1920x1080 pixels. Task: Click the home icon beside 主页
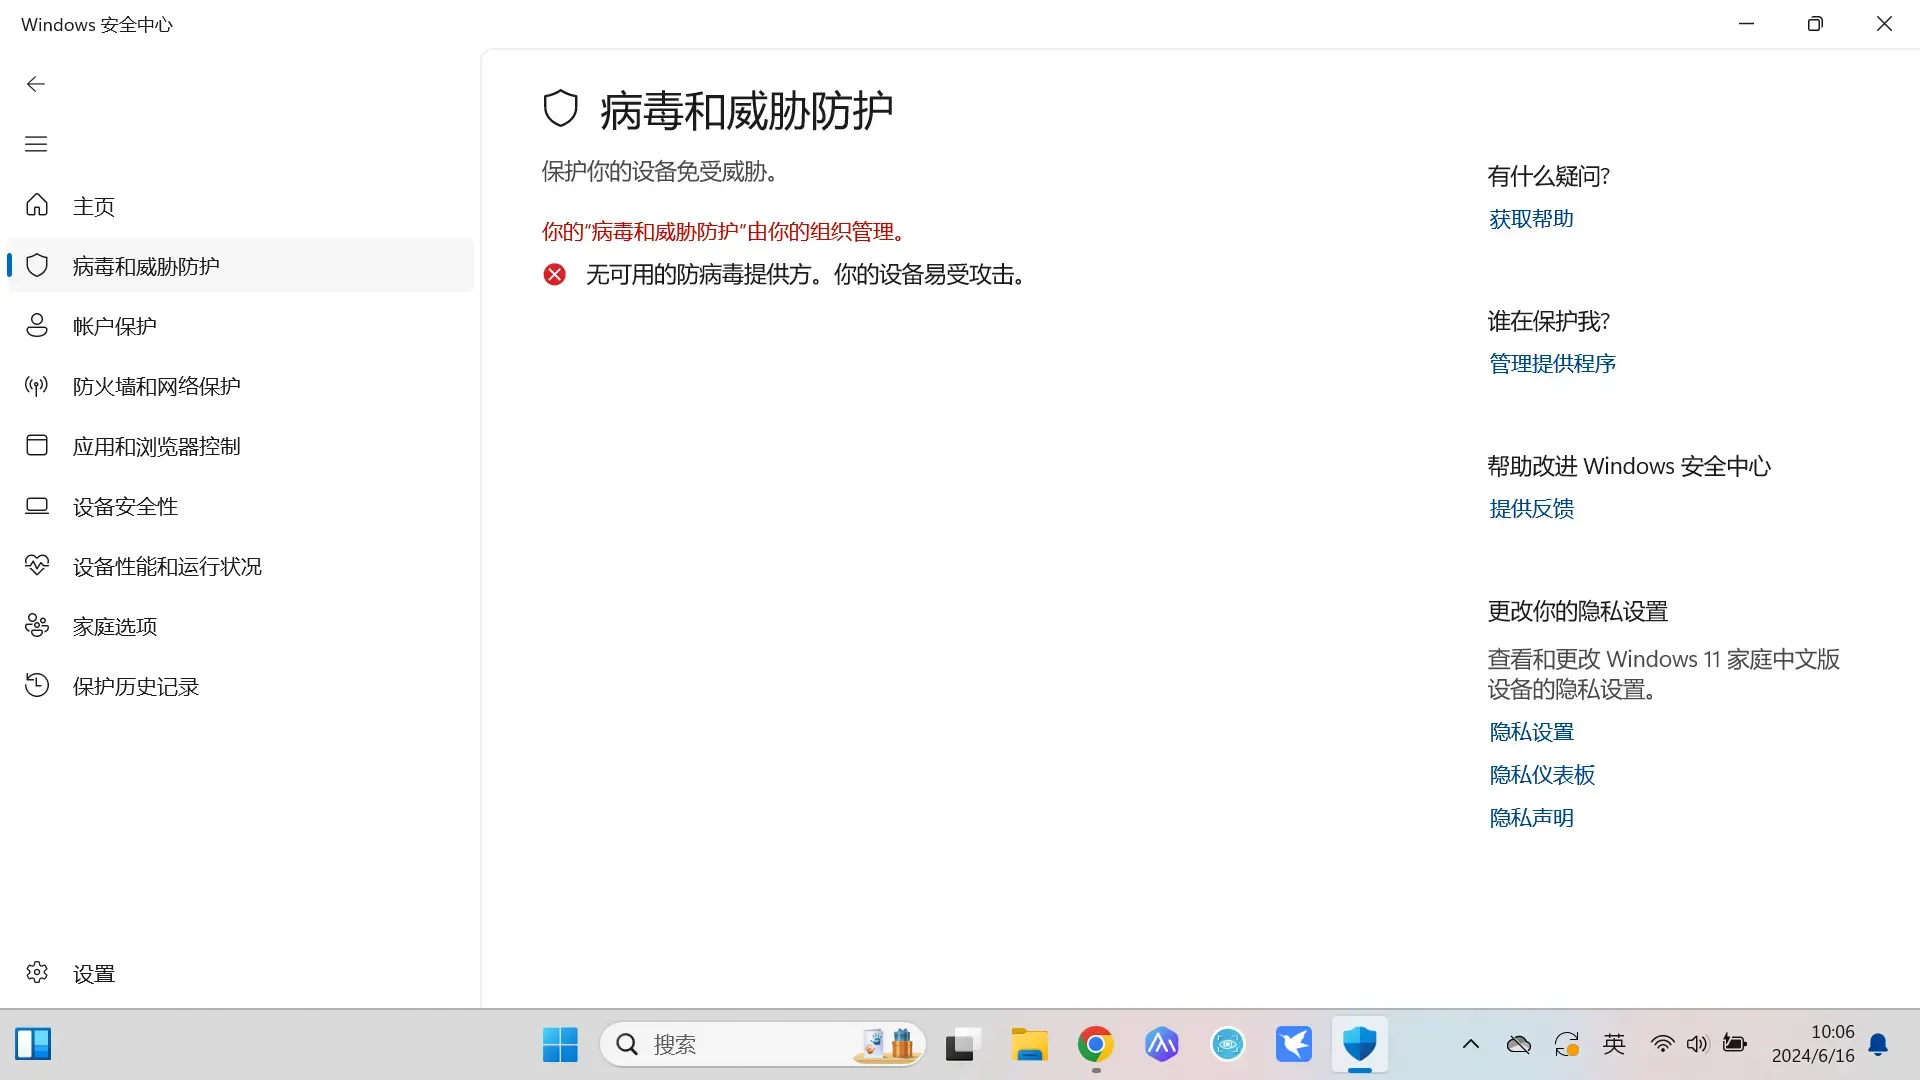(x=37, y=205)
